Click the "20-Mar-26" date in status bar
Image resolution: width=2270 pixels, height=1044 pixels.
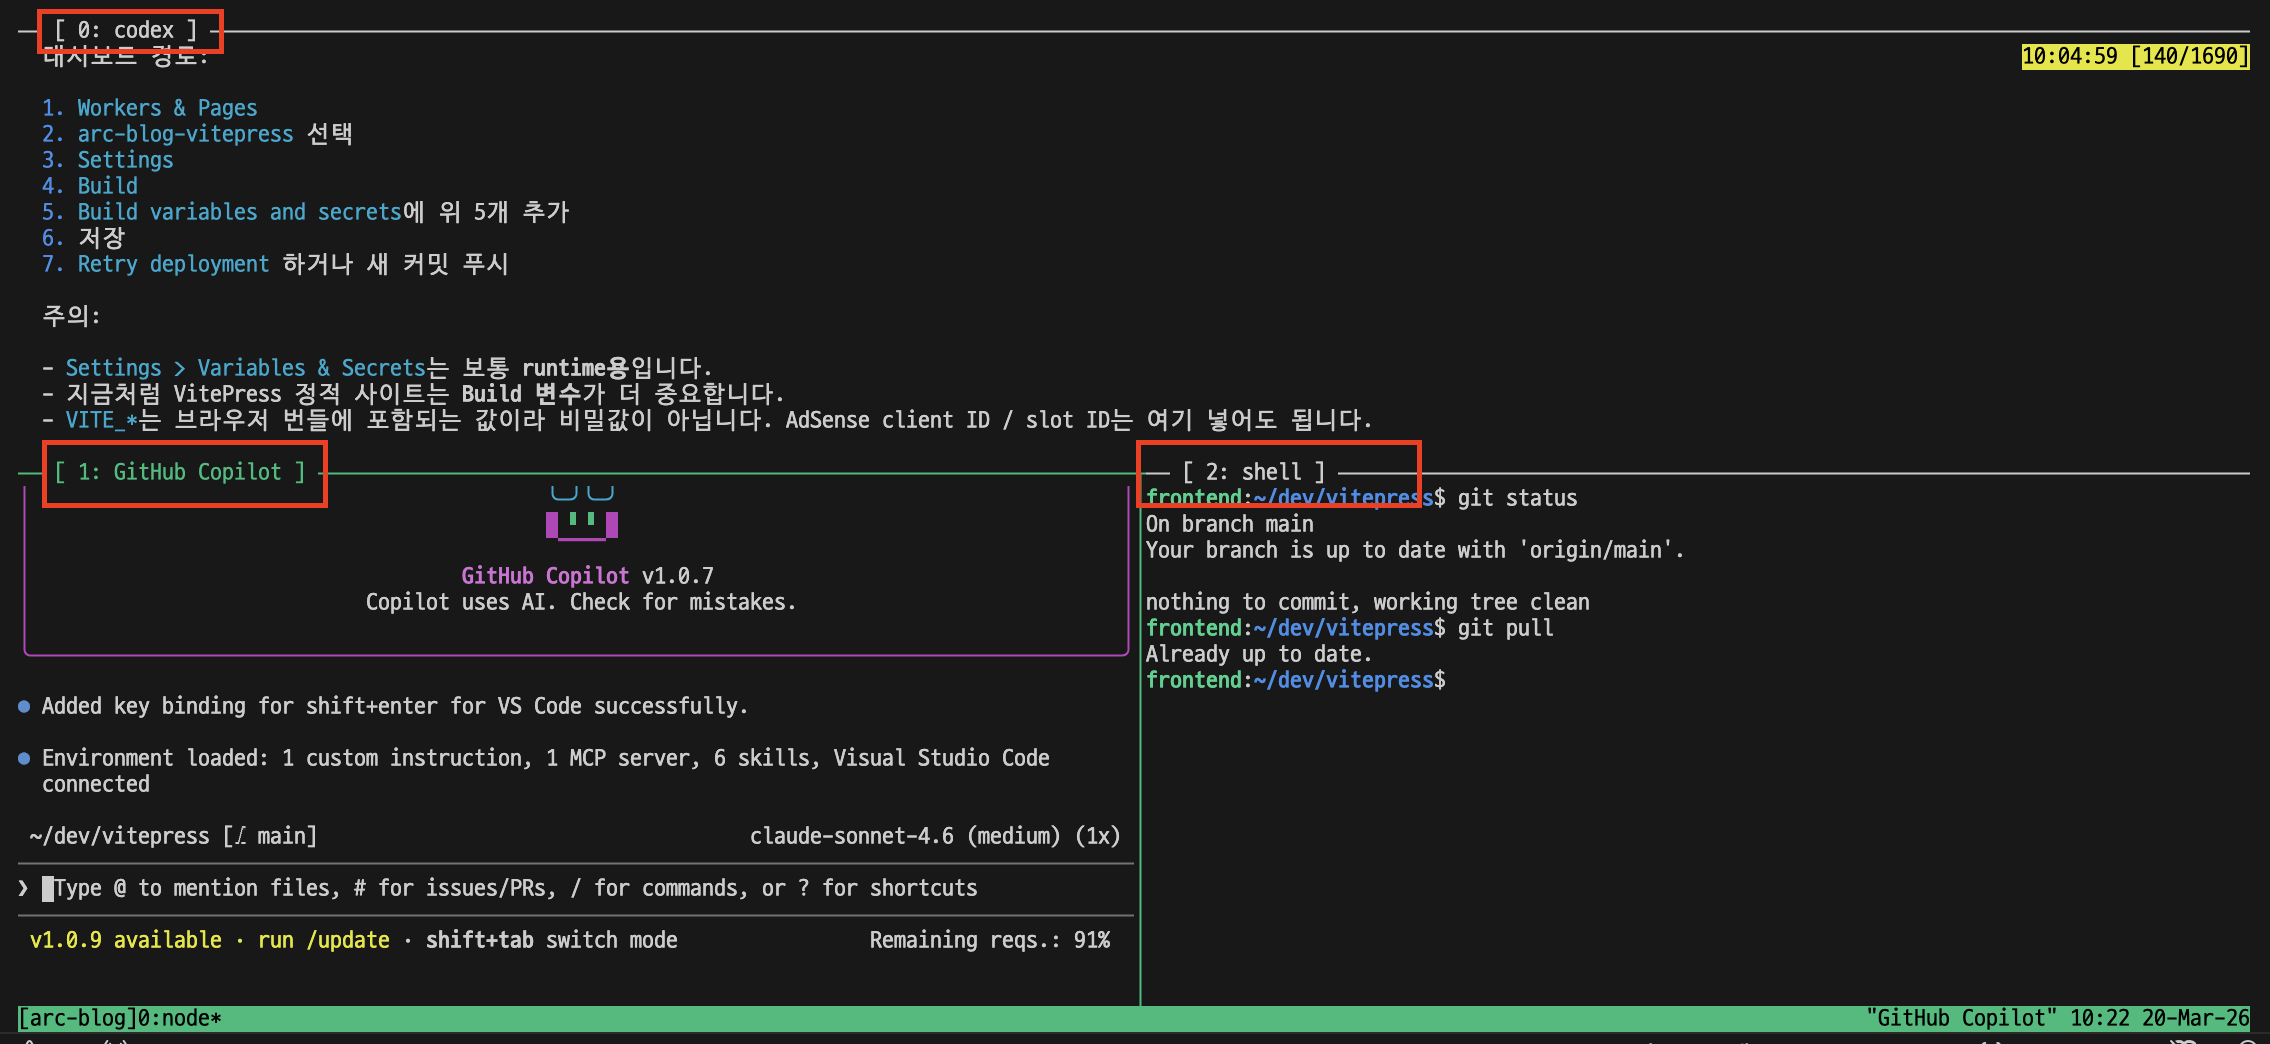2205,1017
